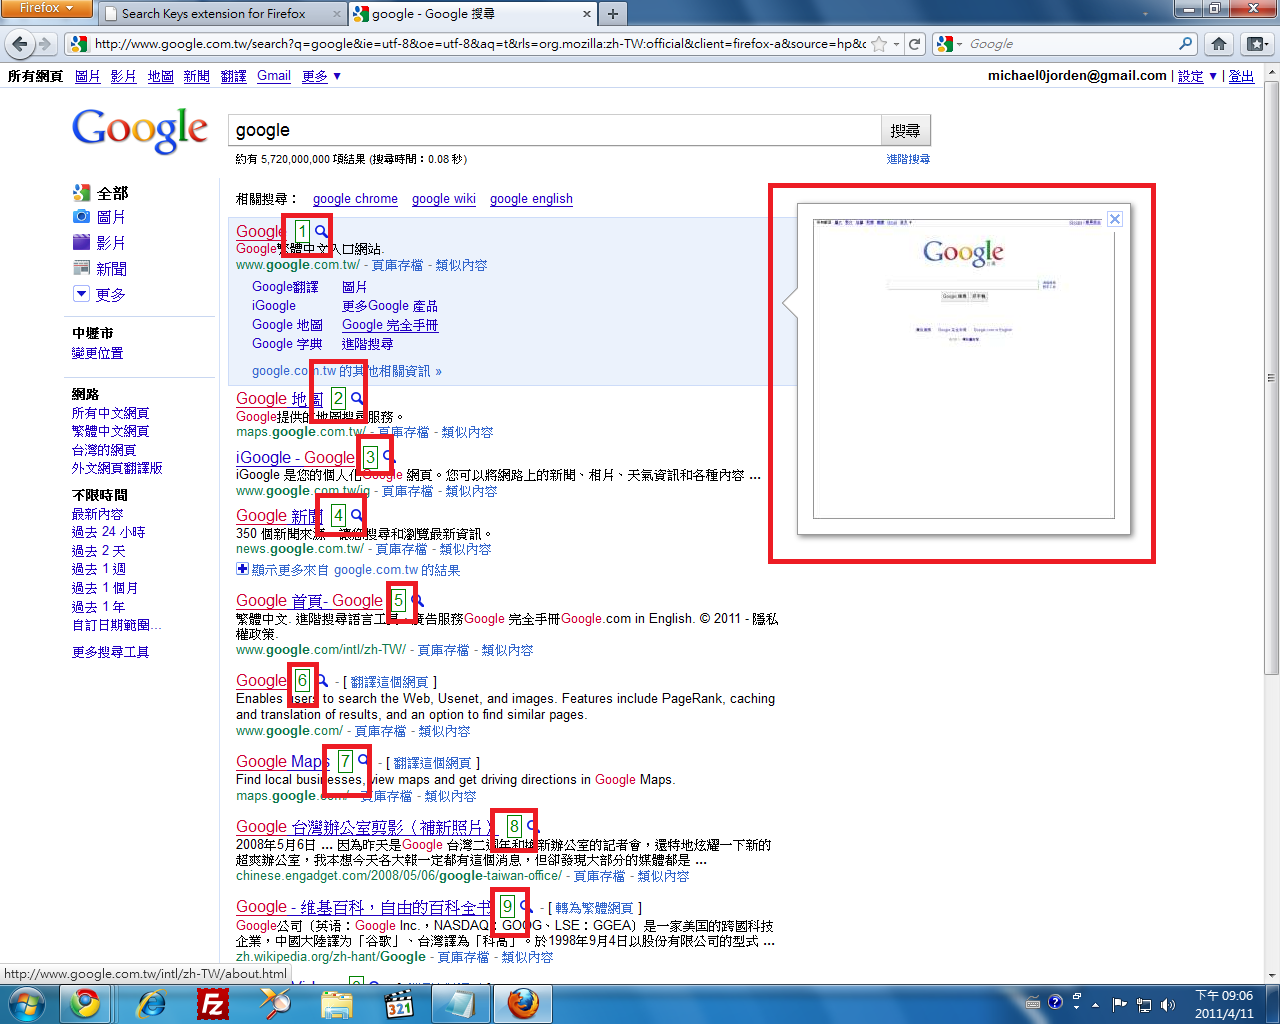Viewport: 1280px width, 1024px height.
Task: Switch to Search Keys extension for Firefox tab
Action: 213,13
